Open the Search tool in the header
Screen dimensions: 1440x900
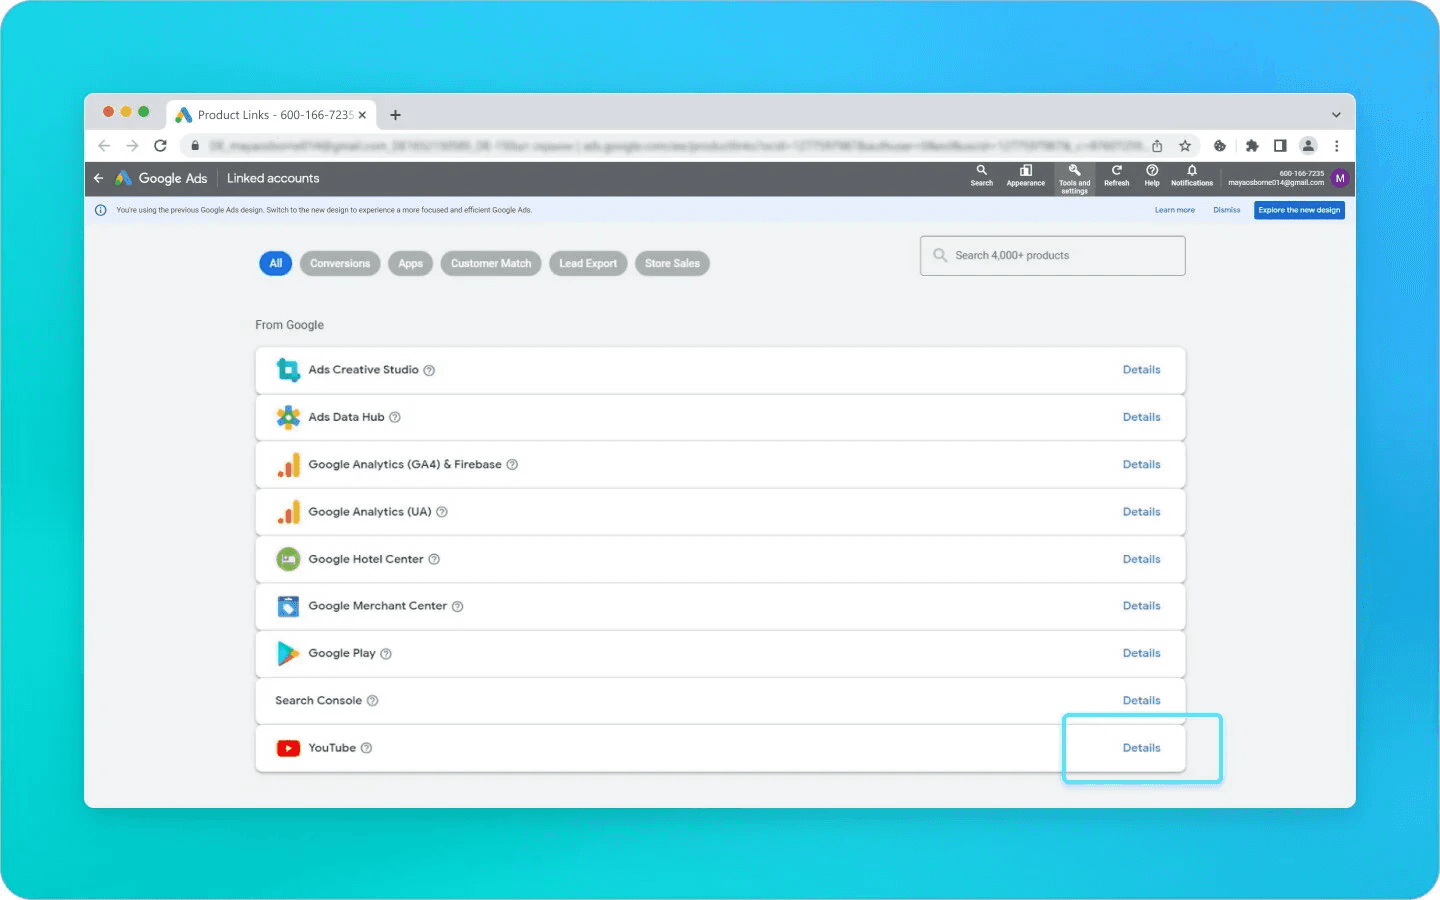[x=982, y=176]
